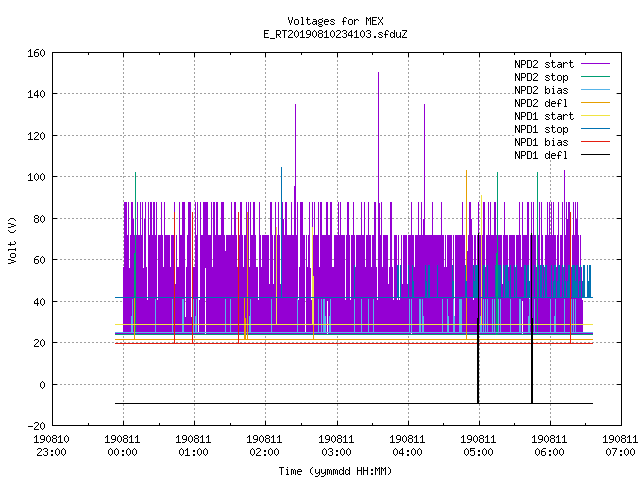Click the '190811 02:00' time tick label
The width and height of the screenshot is (640, 480).
tap(264, 446)
